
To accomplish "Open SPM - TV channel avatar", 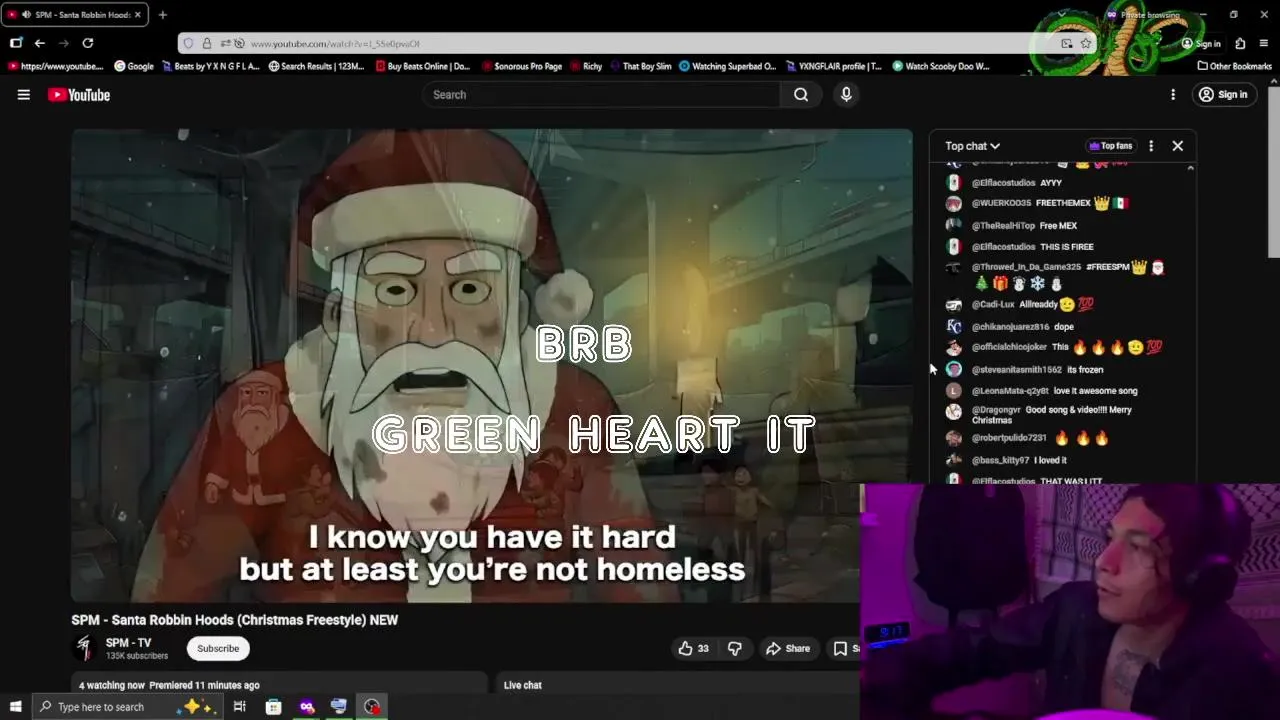I will pos(84,648).
